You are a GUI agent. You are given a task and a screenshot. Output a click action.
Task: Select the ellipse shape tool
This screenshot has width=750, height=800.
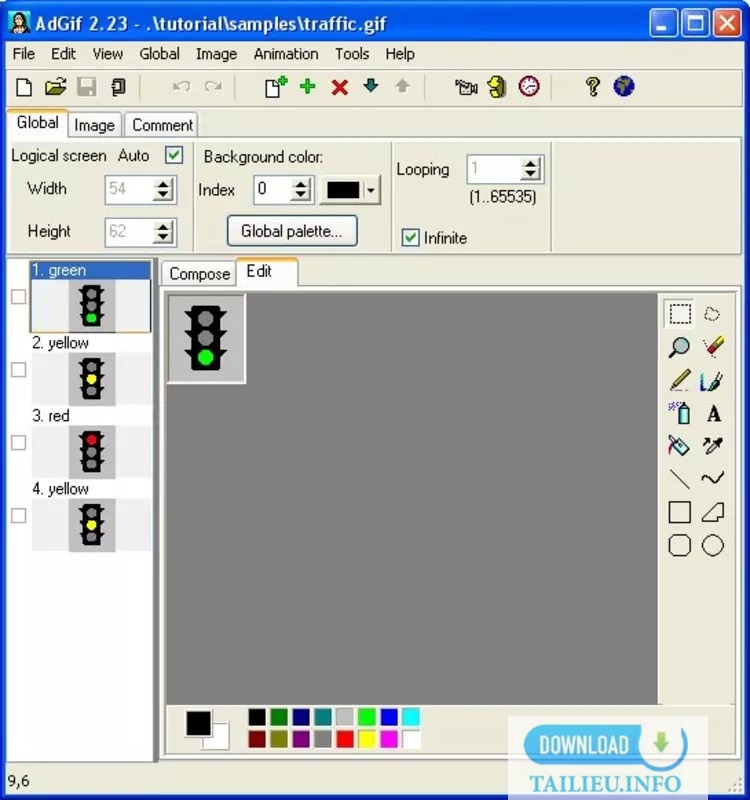pos(713,545)
